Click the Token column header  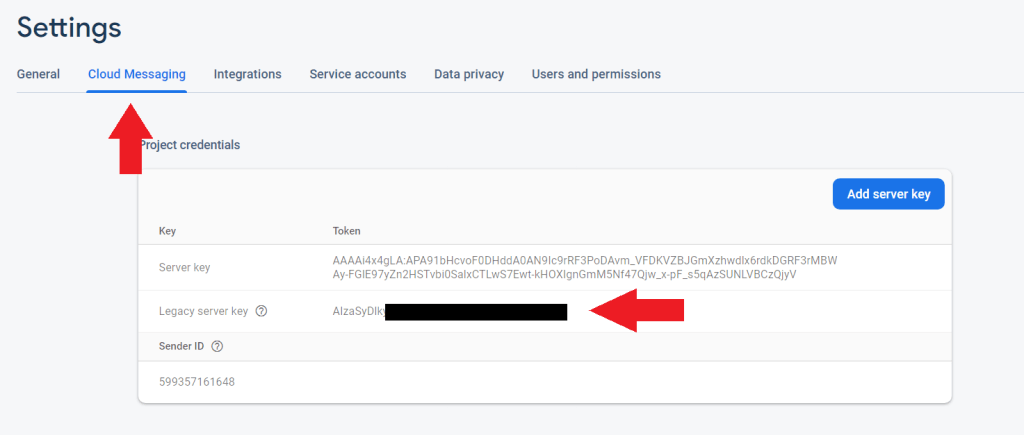tap(347, 231)
